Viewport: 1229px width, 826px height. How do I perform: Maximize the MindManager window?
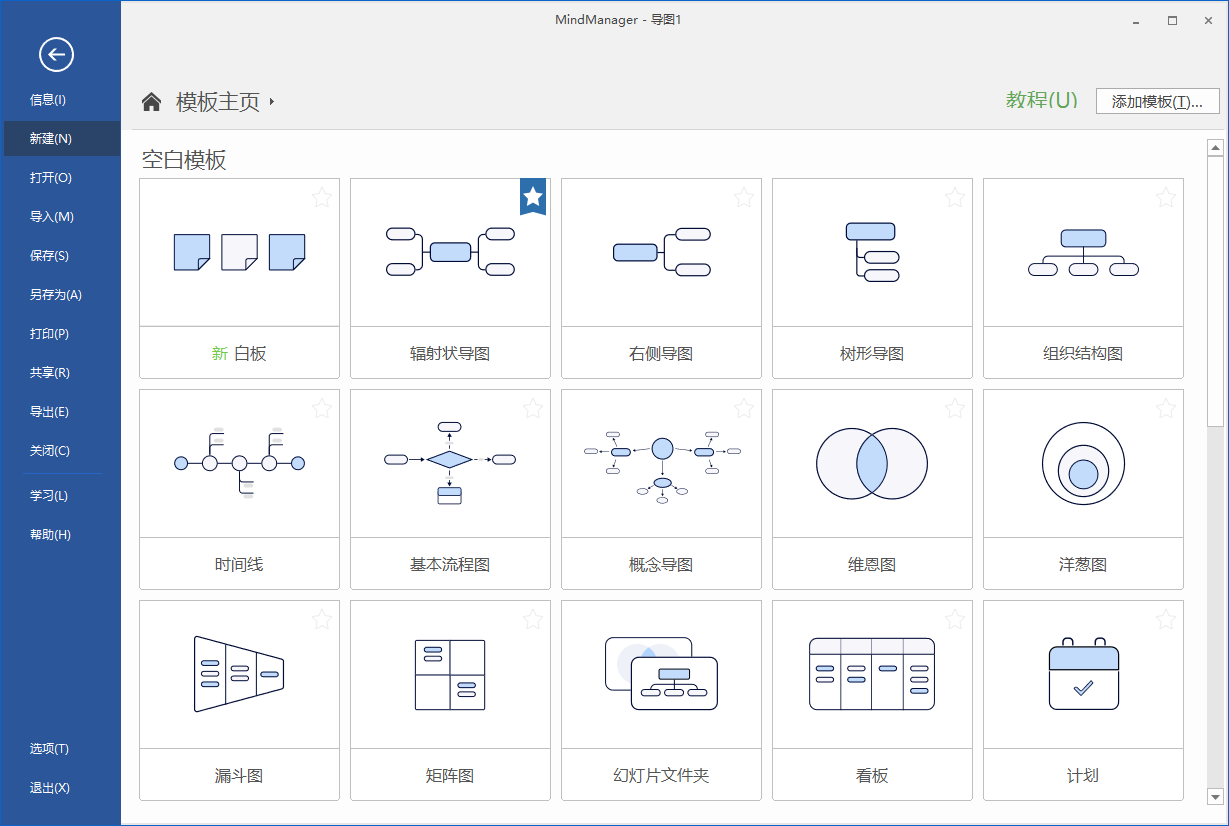click(x=1172, y=20)
